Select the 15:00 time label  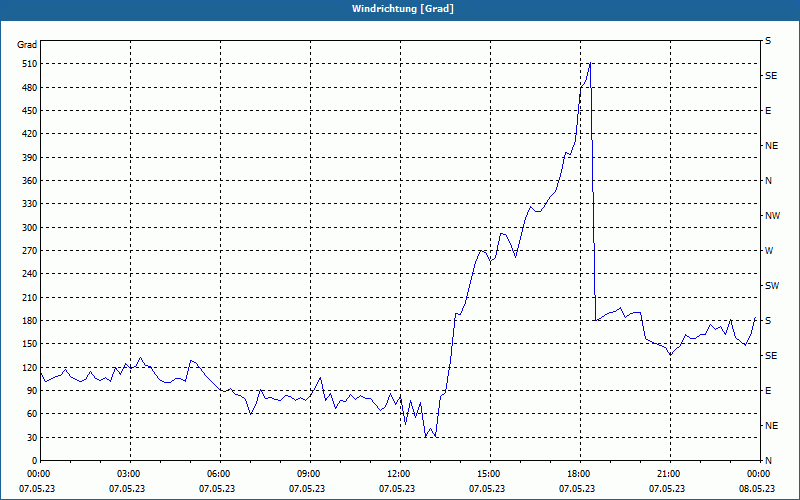[x=490, y=474]
